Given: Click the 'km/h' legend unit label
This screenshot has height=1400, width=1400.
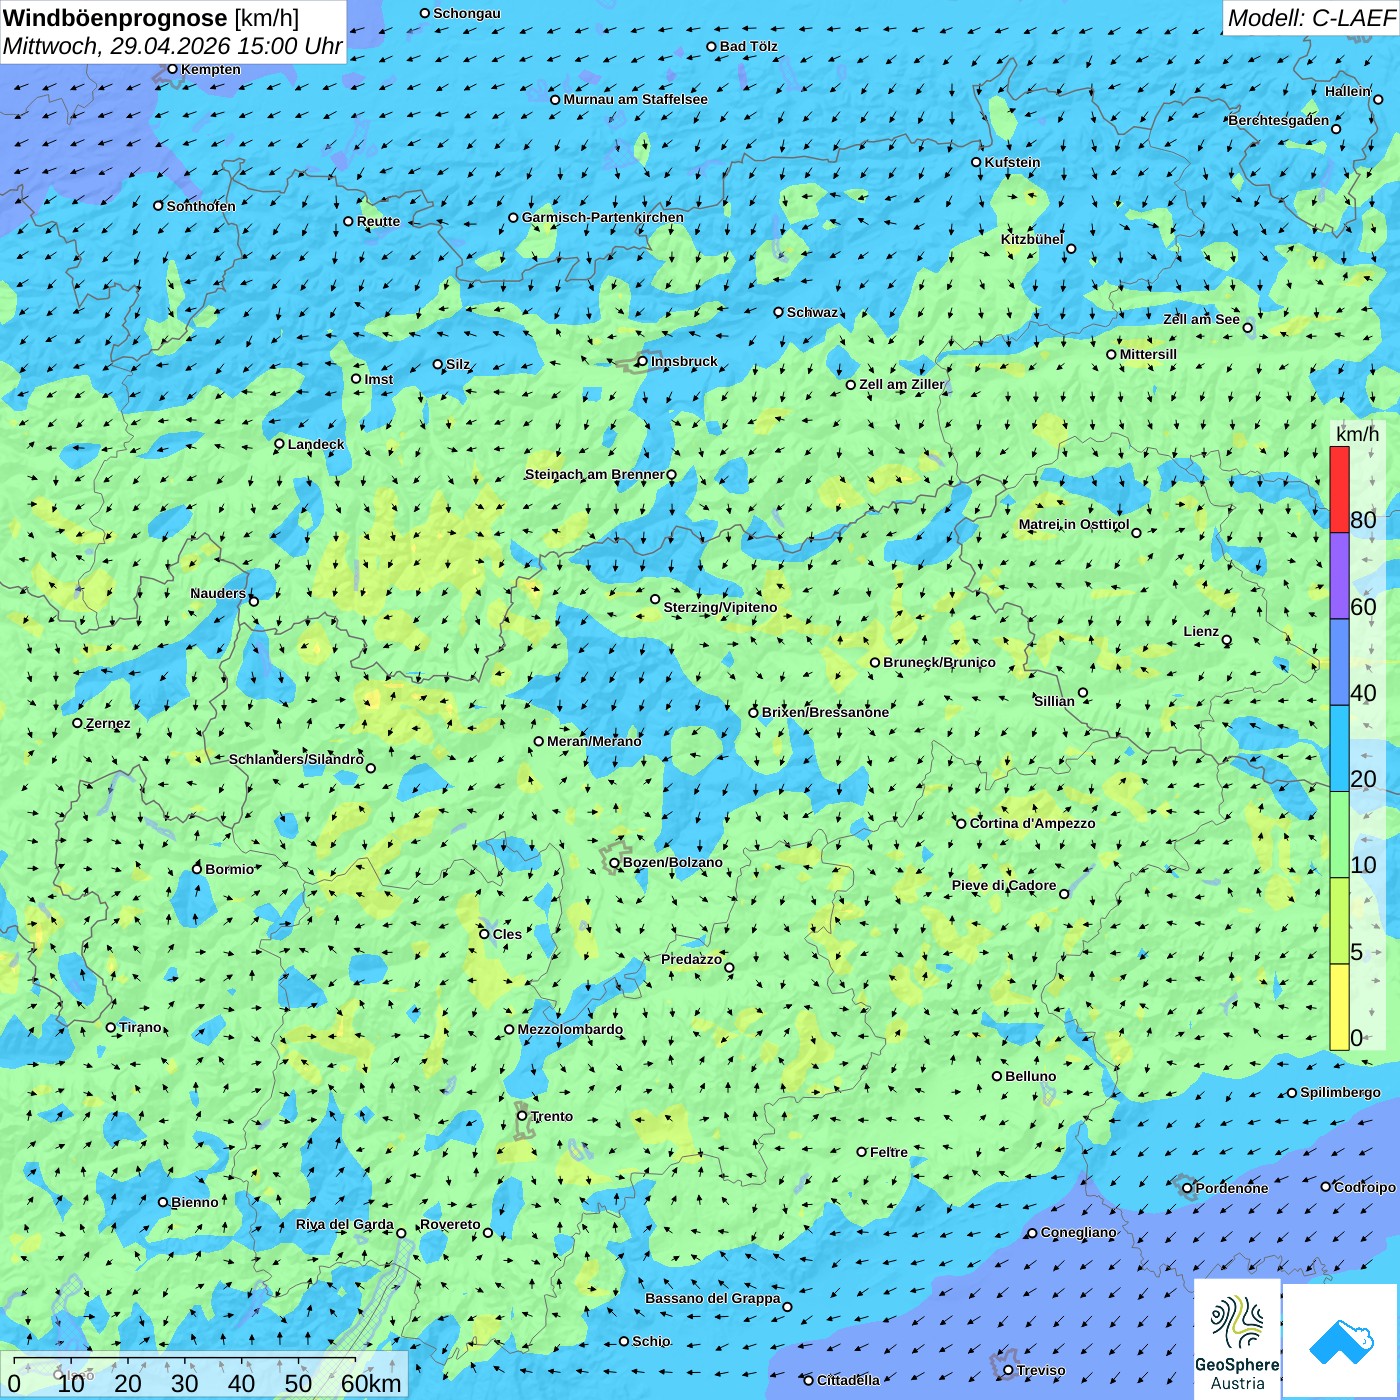Looking at the screenshot, I should click(1357, 434).
